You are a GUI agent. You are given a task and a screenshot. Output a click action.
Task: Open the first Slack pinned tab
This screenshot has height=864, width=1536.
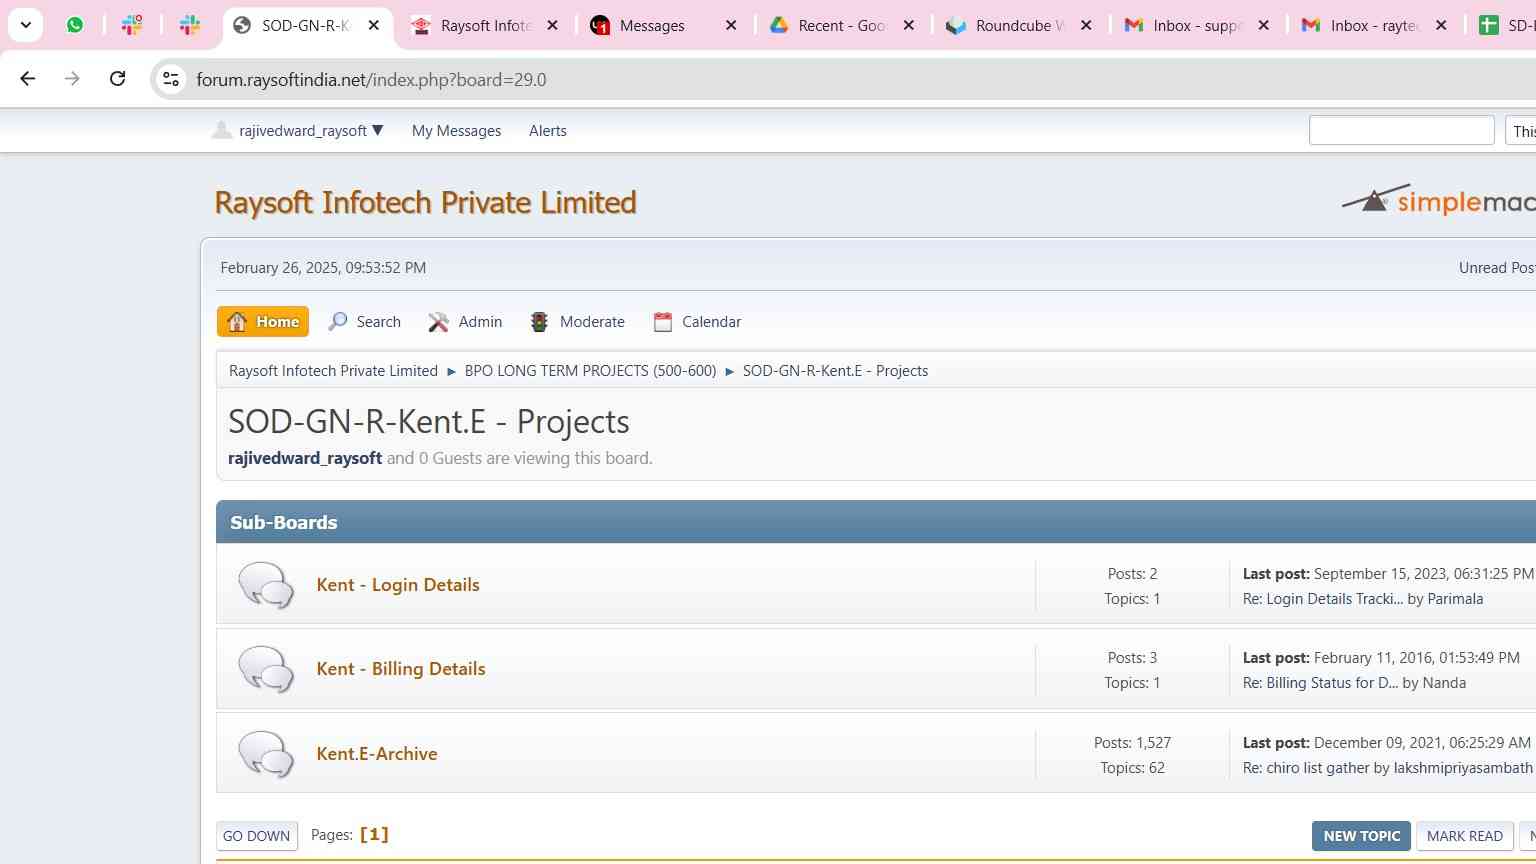pos(132,25)
